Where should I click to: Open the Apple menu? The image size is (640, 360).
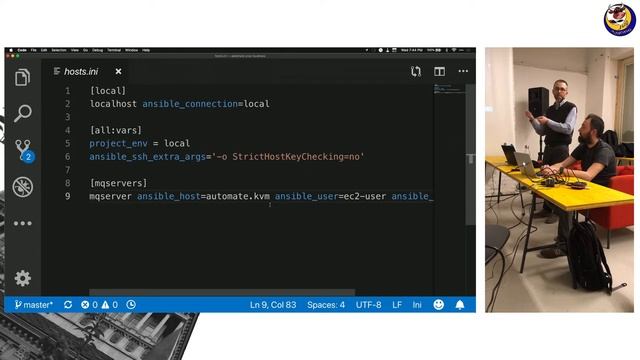[11, 50]
